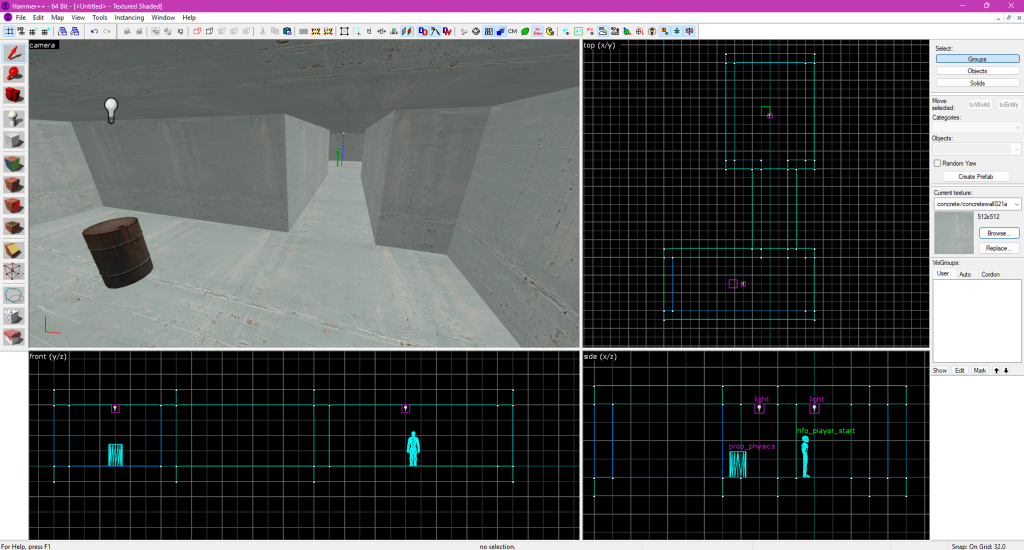1024x550 pixels.
Task: Choose the Vertex manipulation tool
Action: pos(14,272)
